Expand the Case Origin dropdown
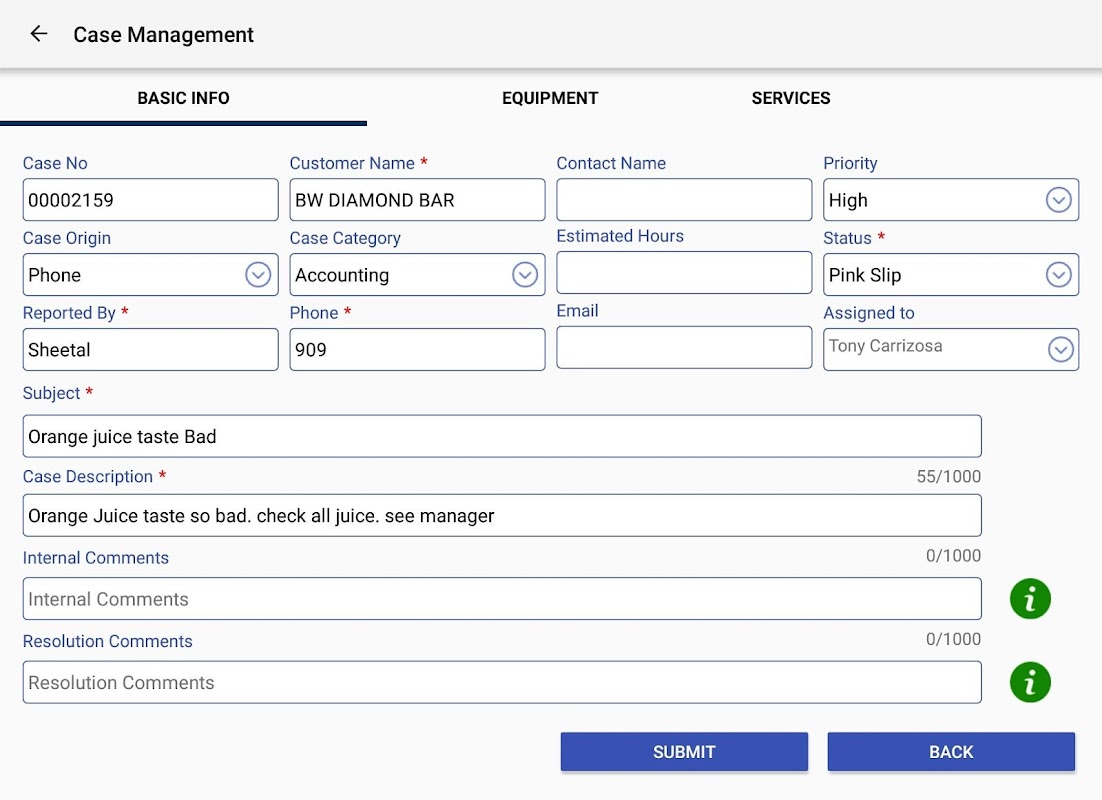 tap(258, 275)
